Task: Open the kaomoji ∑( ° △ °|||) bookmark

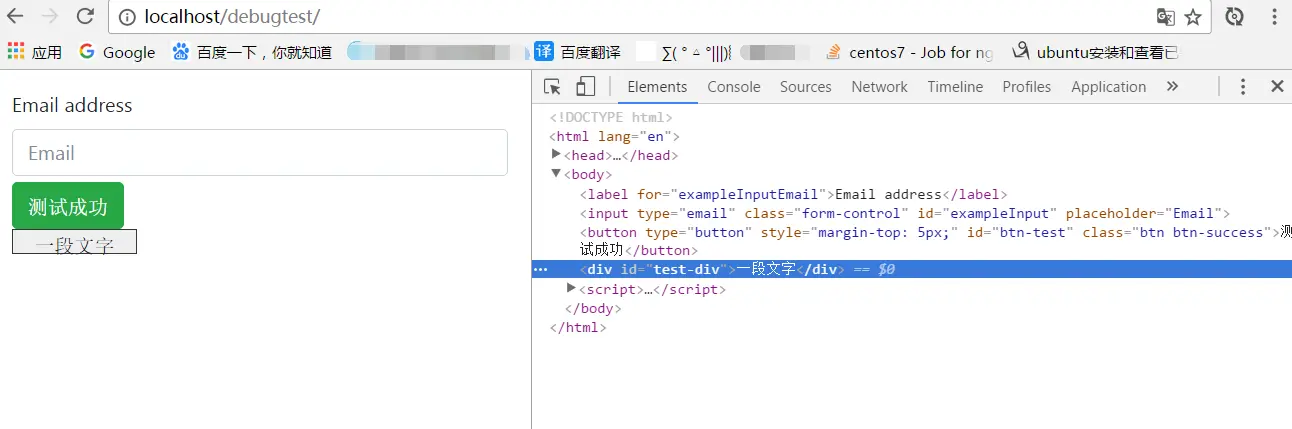Action: tap(684, 52)
